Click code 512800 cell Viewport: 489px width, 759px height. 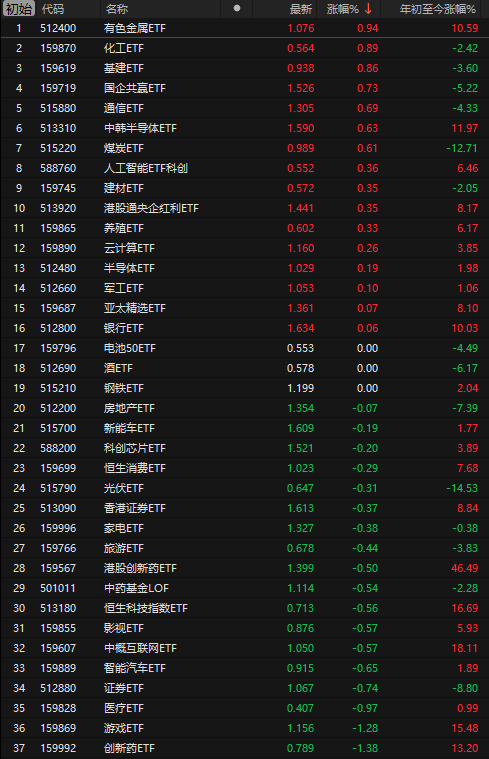point(58,328)
